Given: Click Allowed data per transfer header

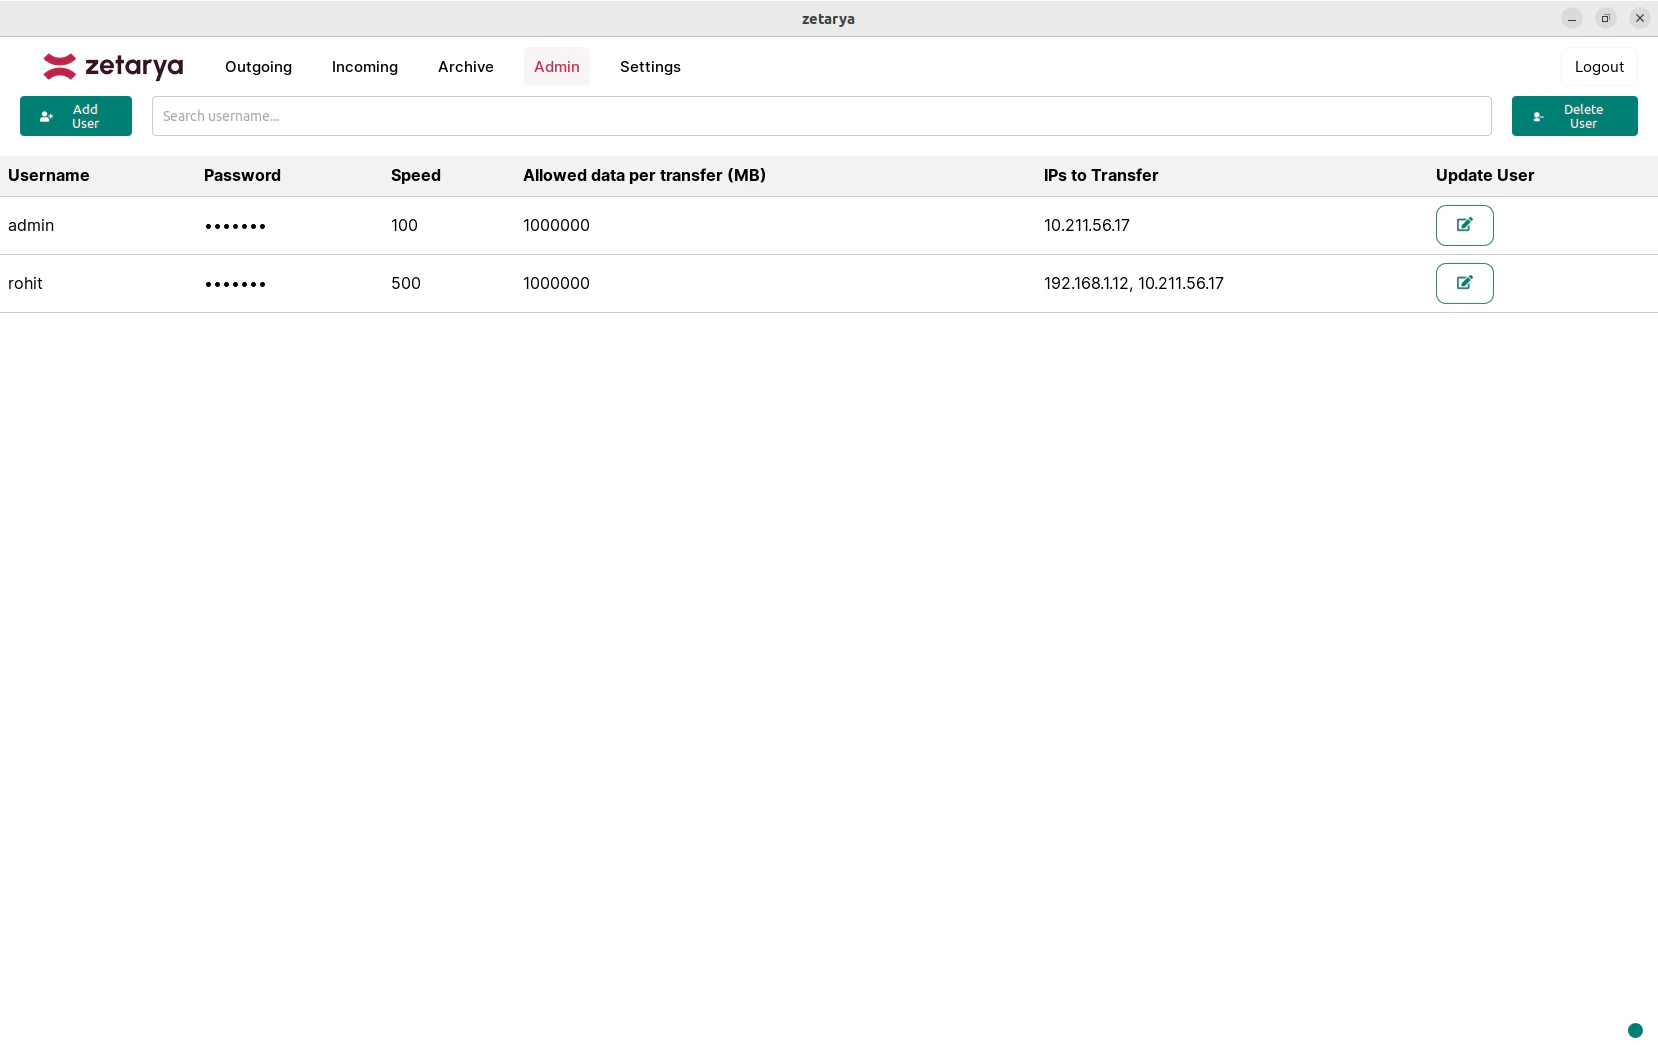Looking at the screenshot, I should pyautogui.click(x=644, y=175).
